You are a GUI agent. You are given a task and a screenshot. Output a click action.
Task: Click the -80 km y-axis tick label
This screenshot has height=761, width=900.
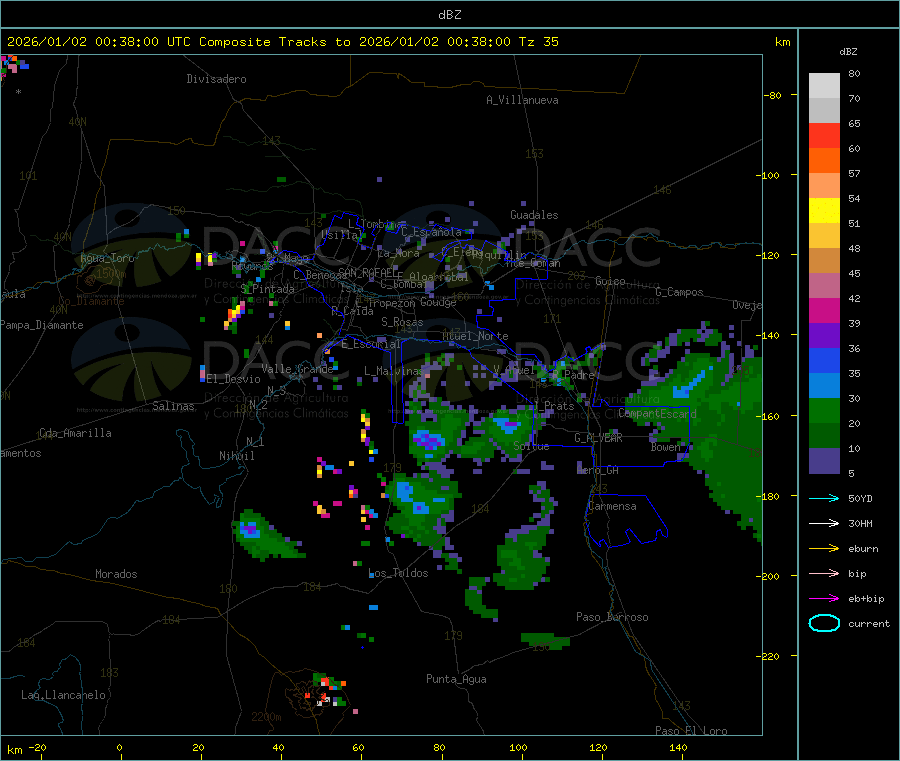point(772,95)
